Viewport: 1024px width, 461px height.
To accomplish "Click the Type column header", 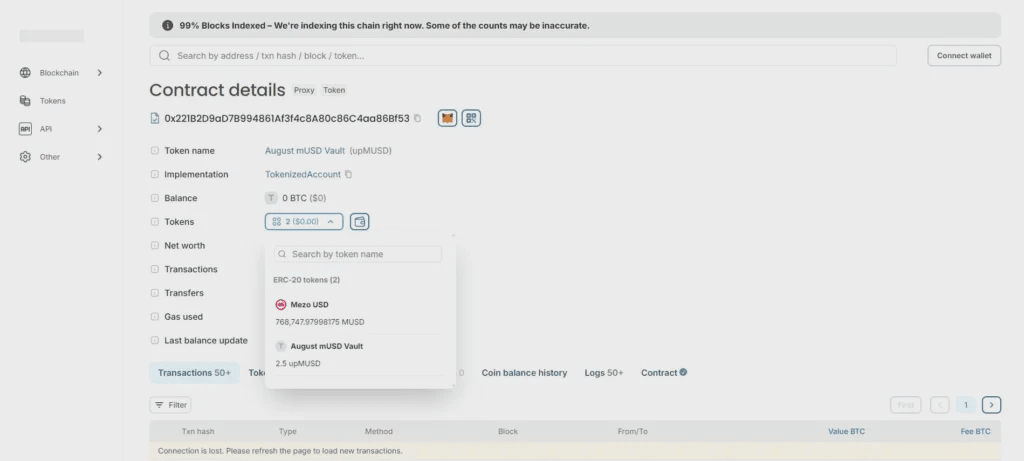I will 287,431.
